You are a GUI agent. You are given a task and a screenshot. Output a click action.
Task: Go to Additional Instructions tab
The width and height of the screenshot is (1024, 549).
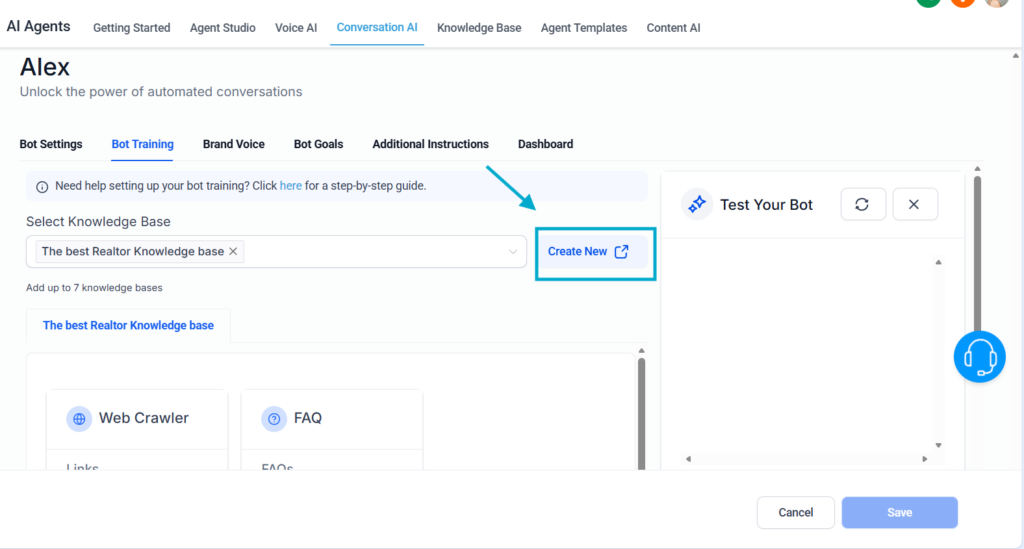tap(430, 144)
